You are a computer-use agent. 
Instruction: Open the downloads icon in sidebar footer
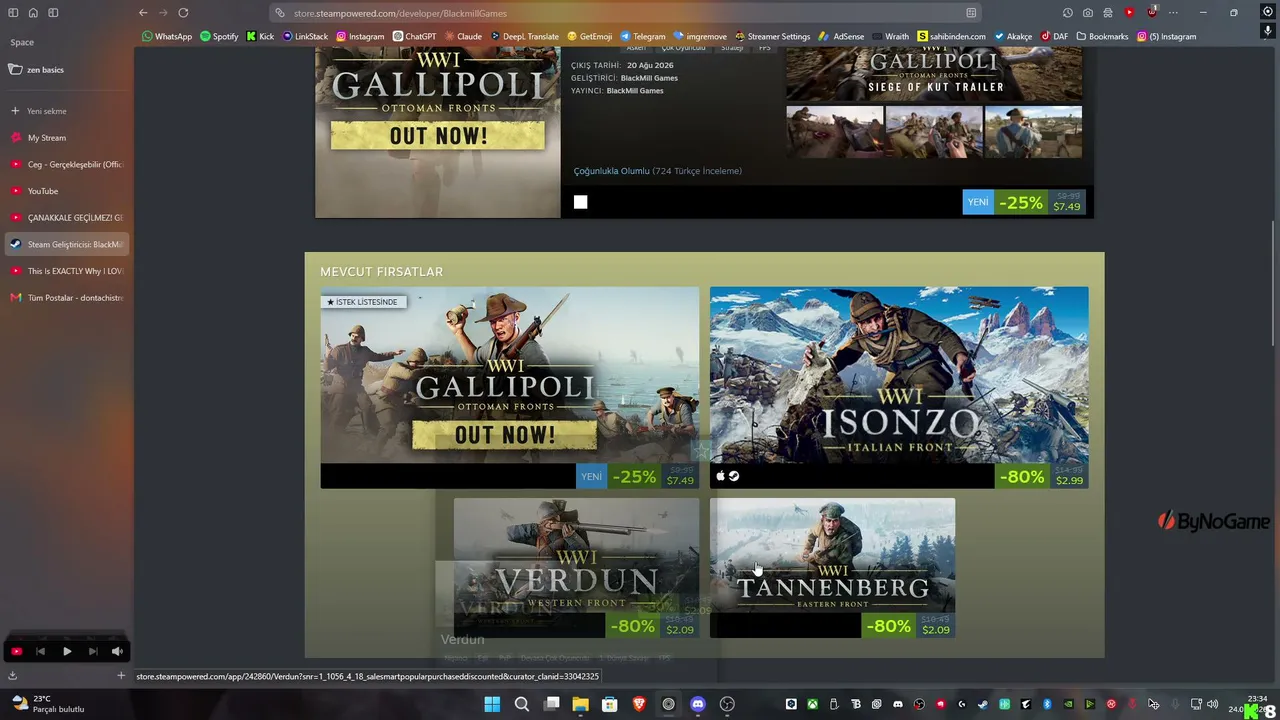tap(13, 676)
